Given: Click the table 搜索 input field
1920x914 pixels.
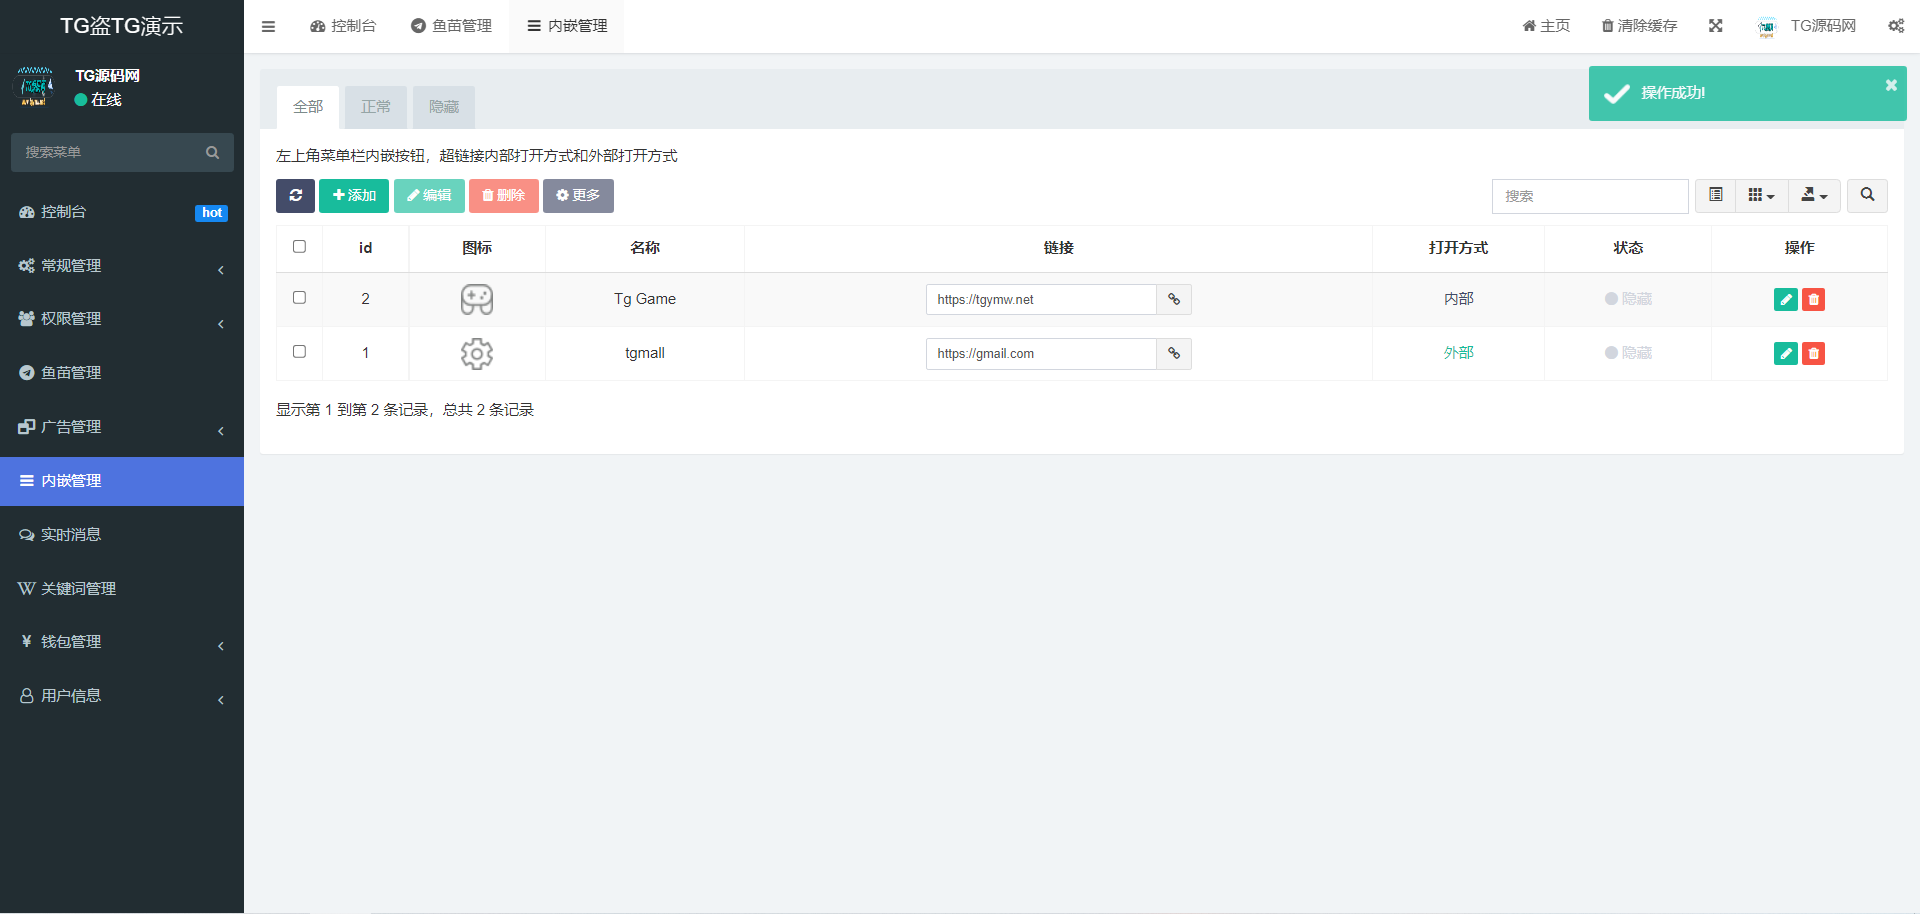Looking at the screenshot, I should pos(1589,196).
